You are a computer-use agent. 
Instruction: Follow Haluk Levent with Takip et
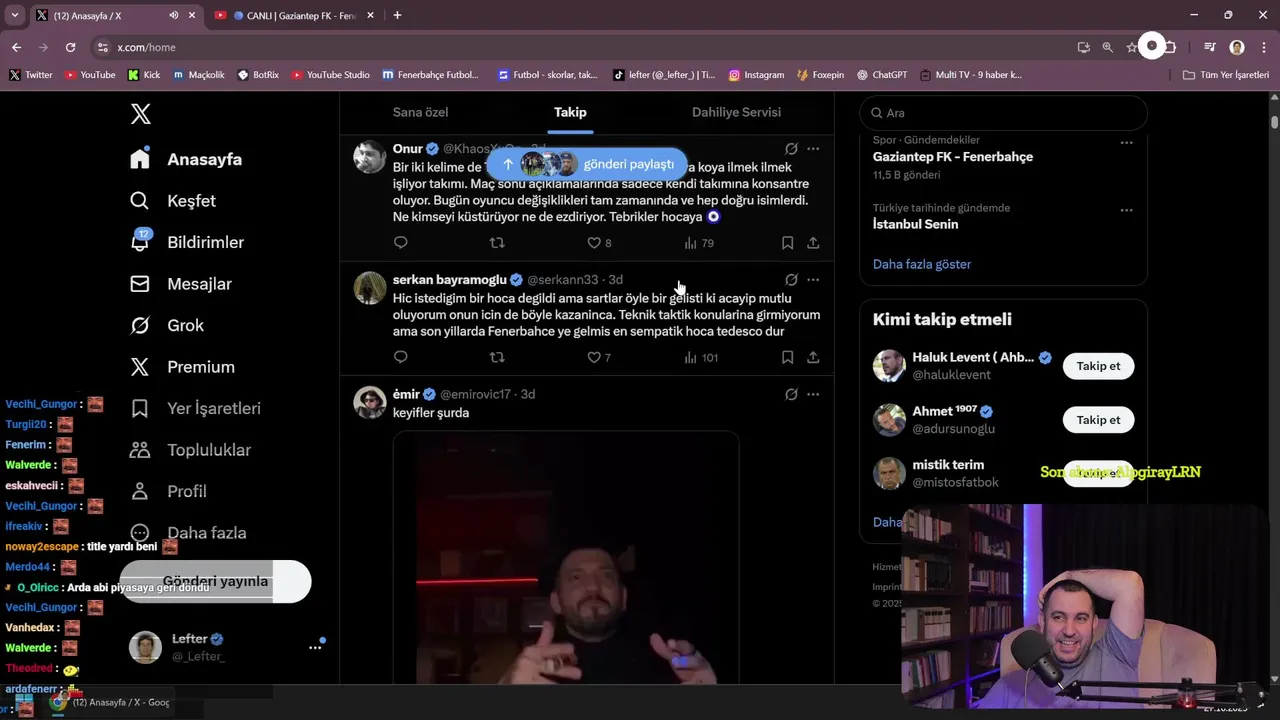pos(1098,366)
